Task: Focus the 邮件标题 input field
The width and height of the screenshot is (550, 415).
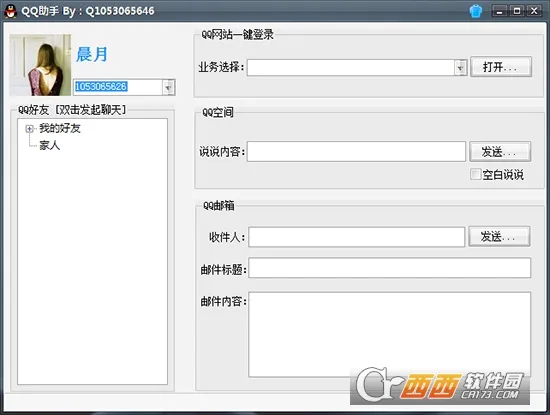Action: pos(390,268)
